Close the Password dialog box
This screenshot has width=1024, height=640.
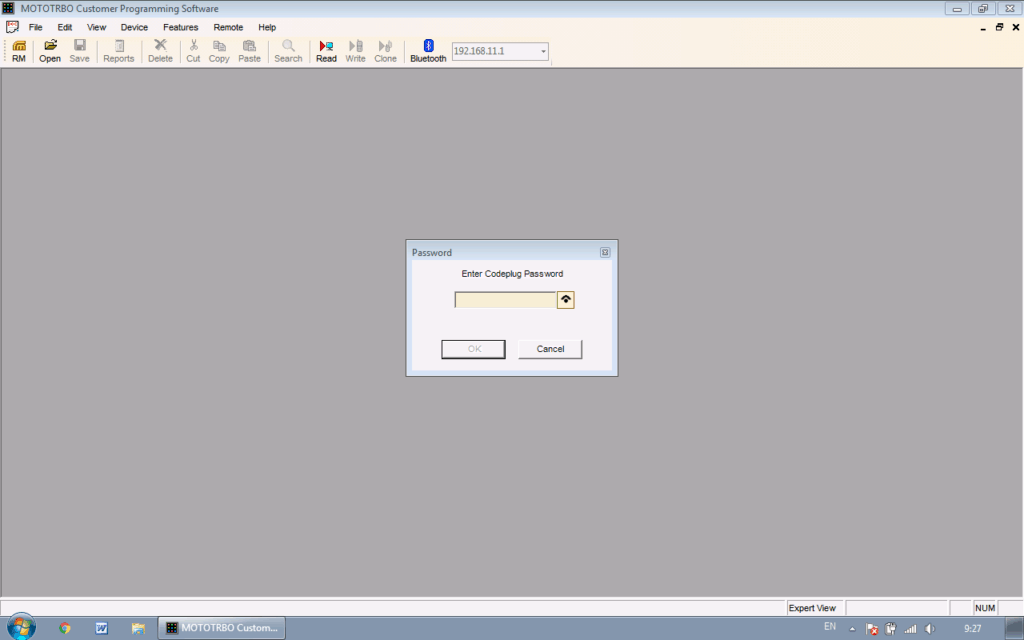pyautogui.click(x=605, y=253)
